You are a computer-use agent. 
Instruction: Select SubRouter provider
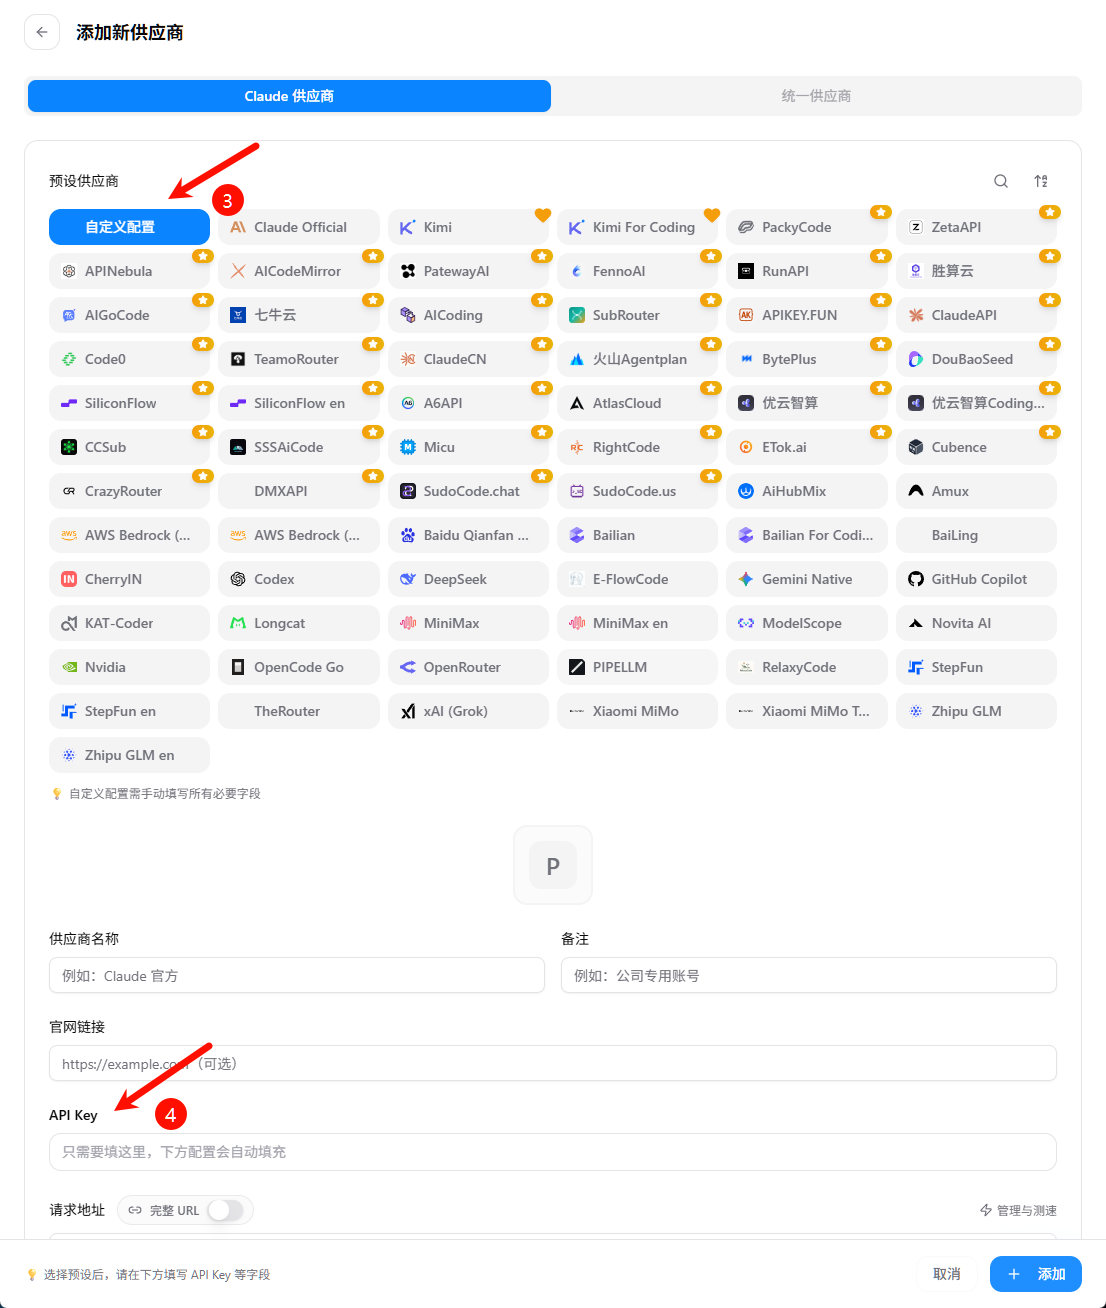pos(637,315)
